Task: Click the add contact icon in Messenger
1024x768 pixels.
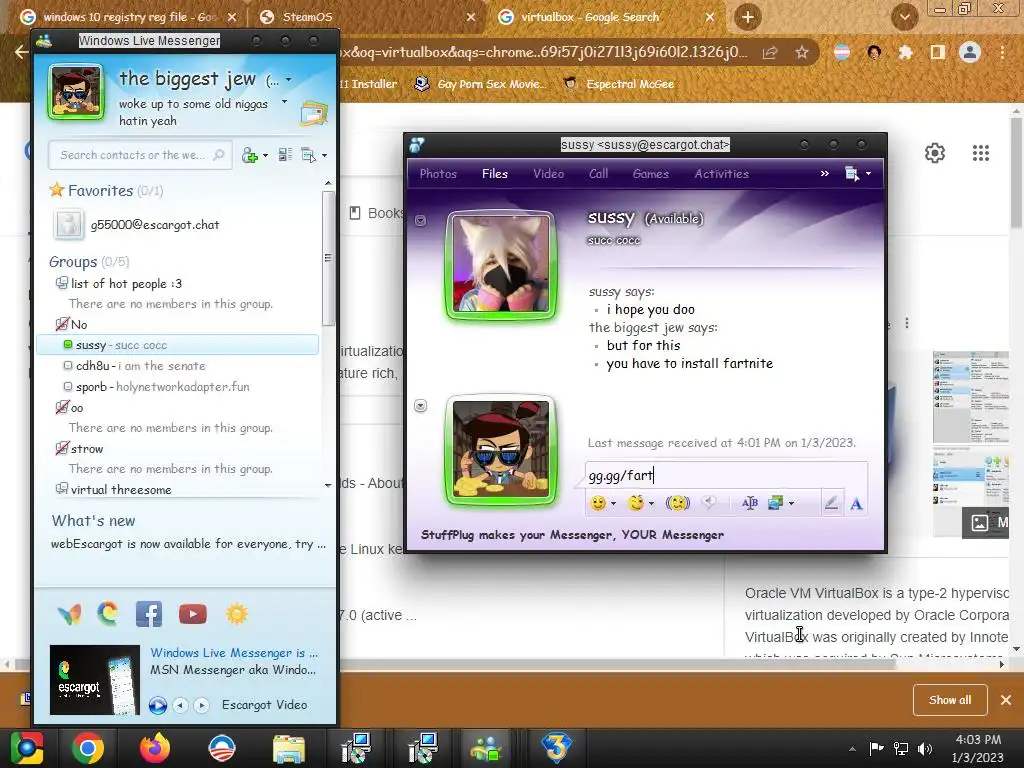Action: (x=250, y=155)
